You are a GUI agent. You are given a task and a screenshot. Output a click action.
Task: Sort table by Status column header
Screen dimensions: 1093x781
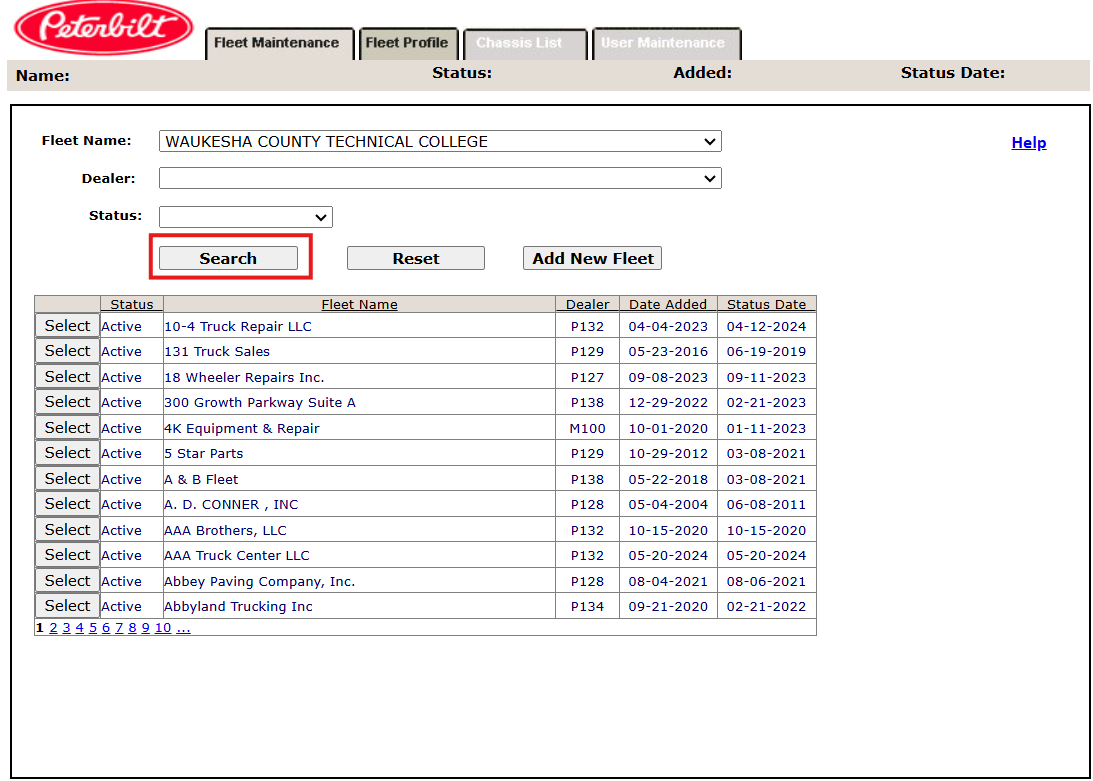pyautogui.click(x=132, y=305)
